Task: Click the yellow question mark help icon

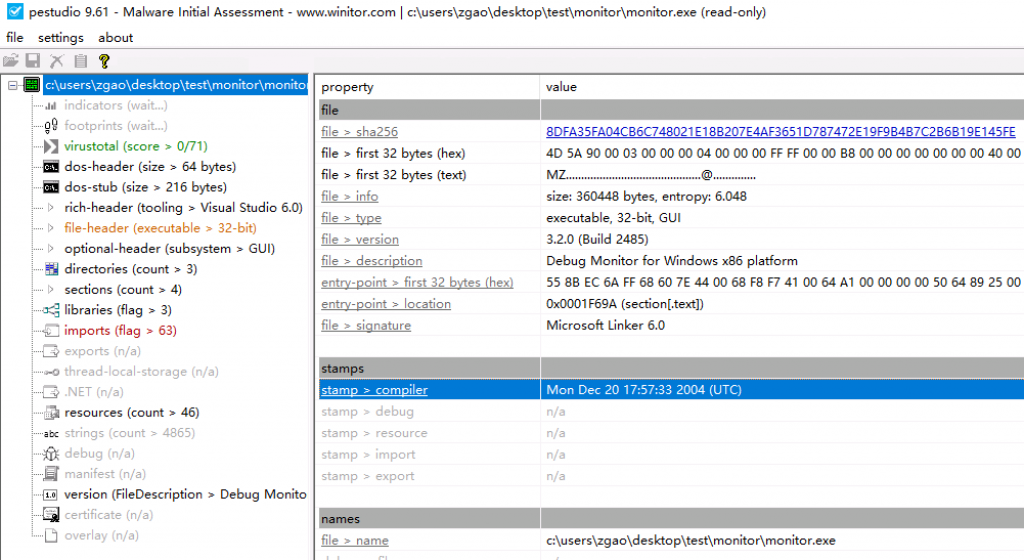Action: [104, 62]
